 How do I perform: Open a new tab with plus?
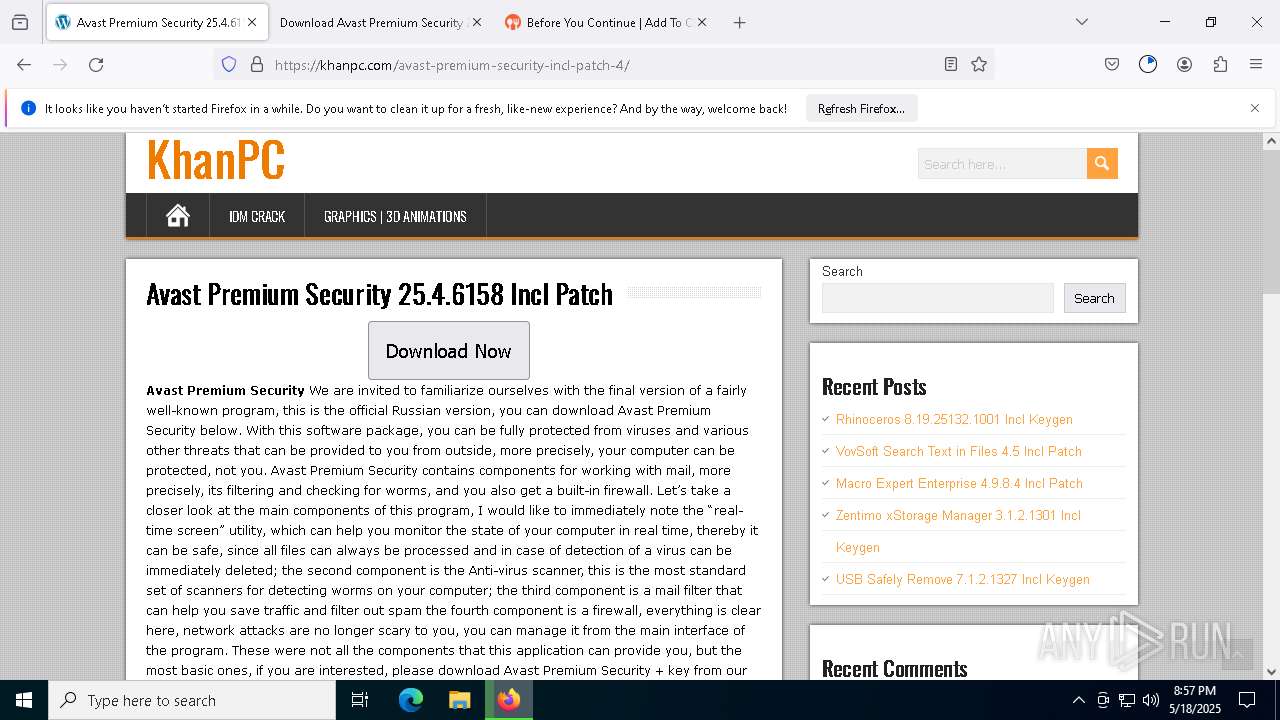coord(739,22)
